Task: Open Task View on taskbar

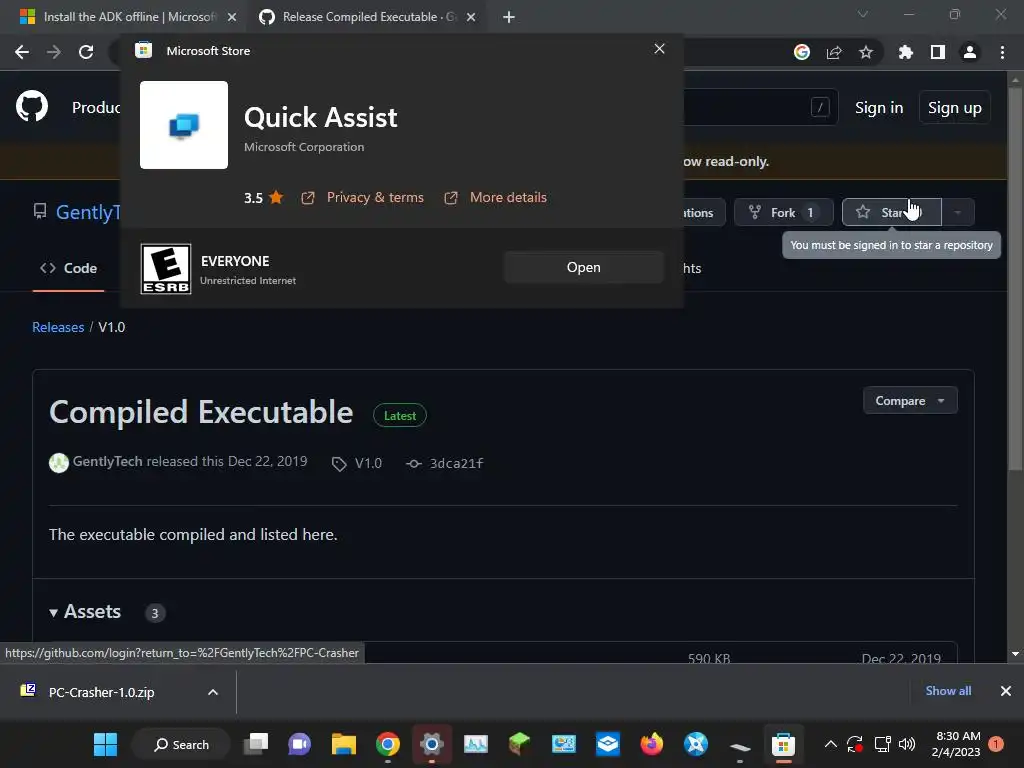Action: 256,744
